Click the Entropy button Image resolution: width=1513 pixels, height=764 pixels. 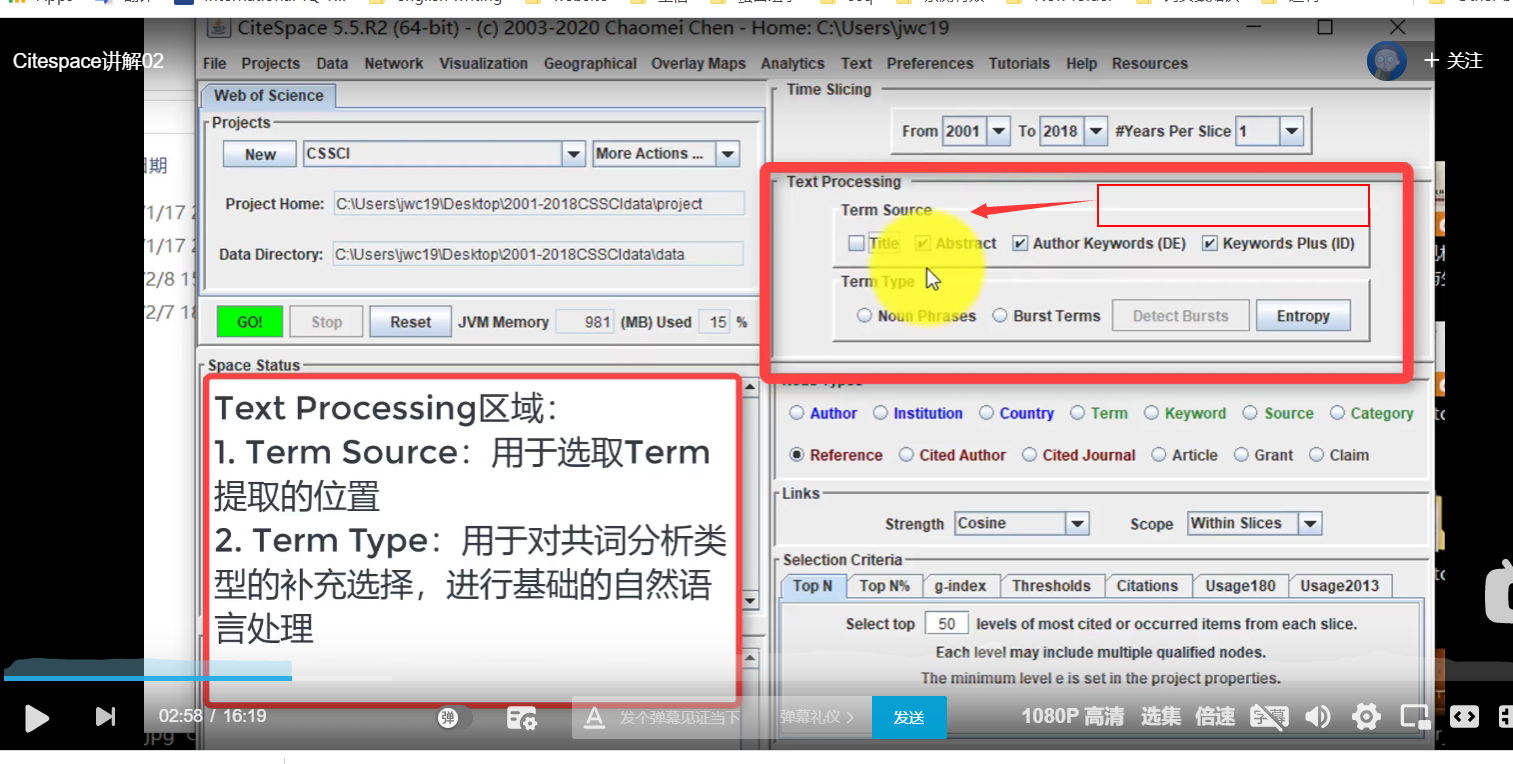[1303, 315]
